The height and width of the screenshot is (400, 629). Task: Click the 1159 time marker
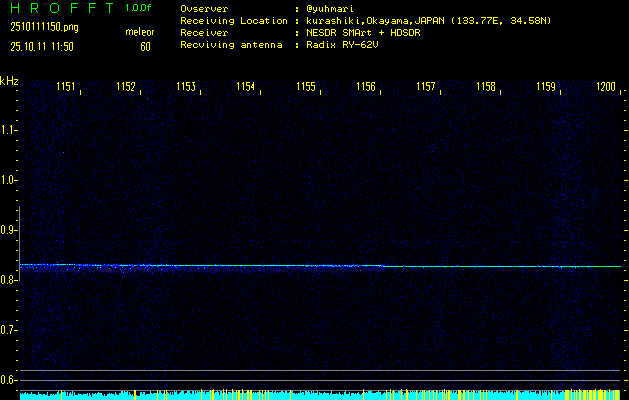(546, 88)
